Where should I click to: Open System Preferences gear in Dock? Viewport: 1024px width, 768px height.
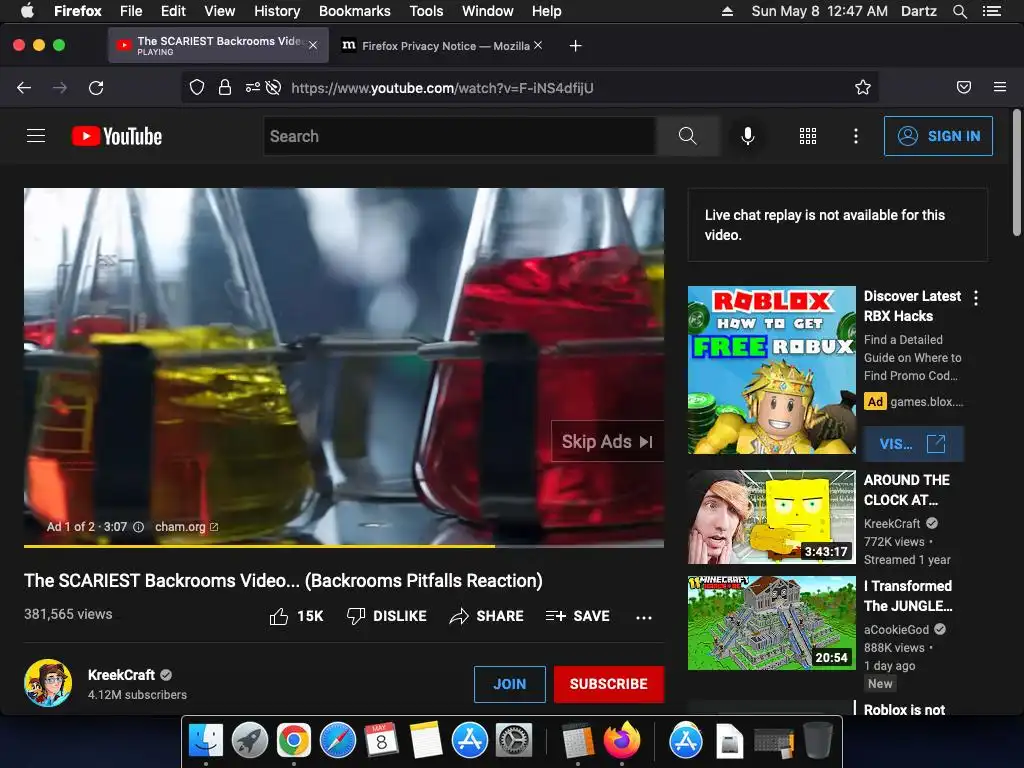(515, 741)
